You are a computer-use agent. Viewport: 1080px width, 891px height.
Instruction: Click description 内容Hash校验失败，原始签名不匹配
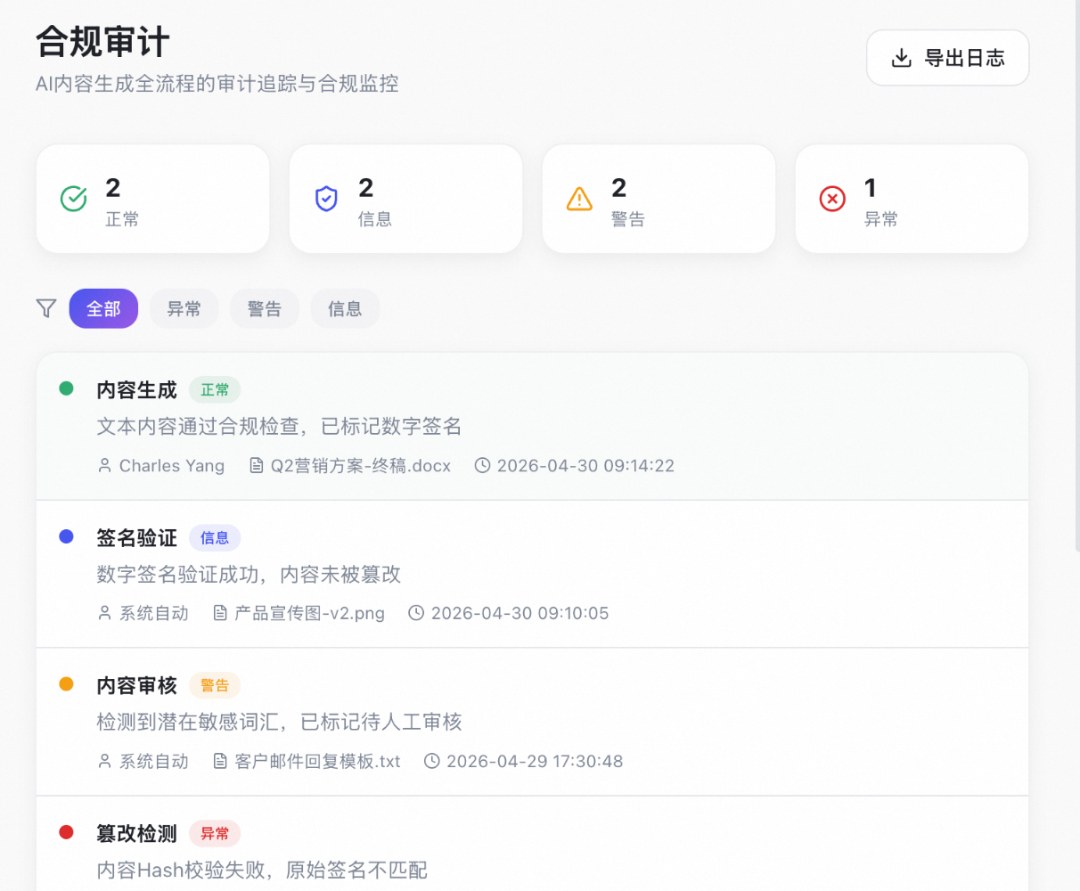click(262, 870)
